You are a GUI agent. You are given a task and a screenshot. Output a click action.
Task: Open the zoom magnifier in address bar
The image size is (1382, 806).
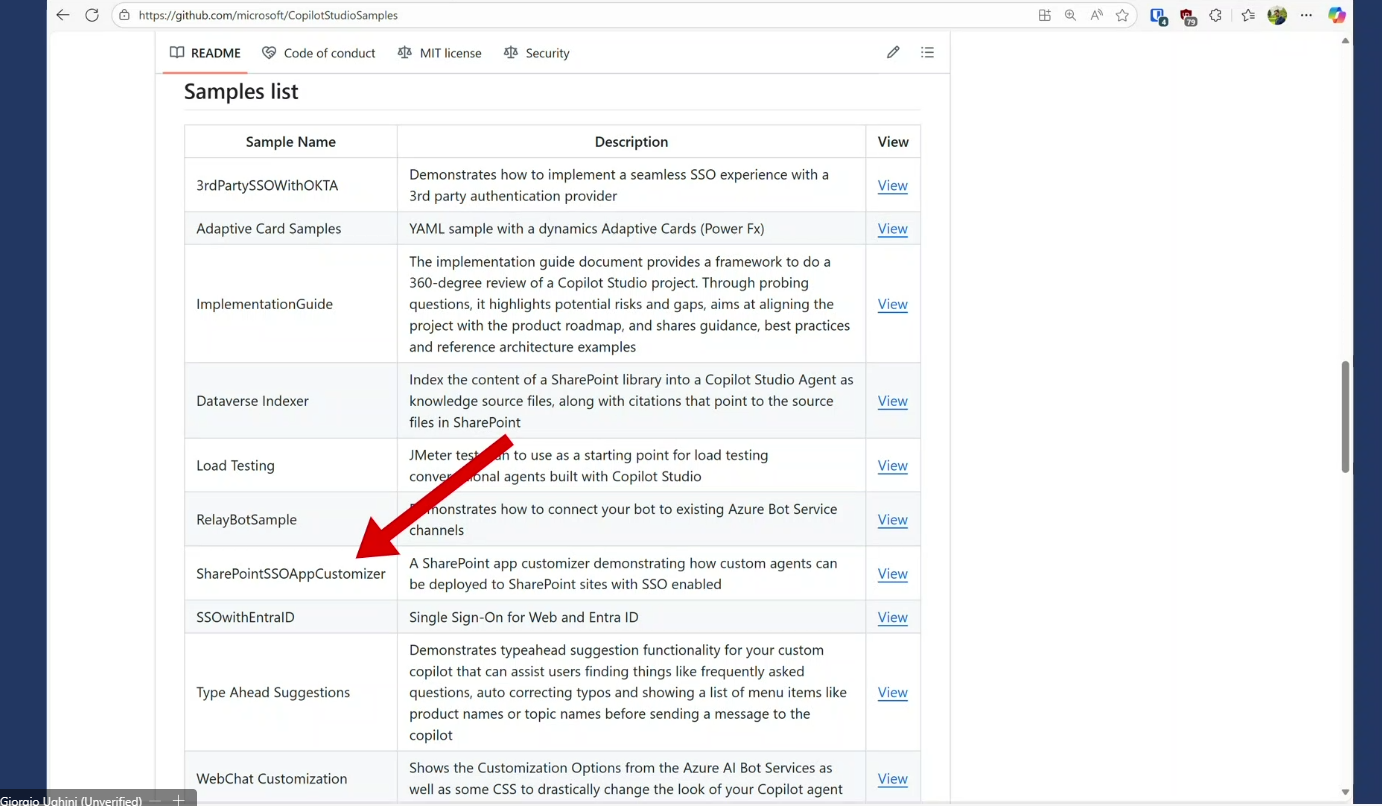coord(1070,15)
